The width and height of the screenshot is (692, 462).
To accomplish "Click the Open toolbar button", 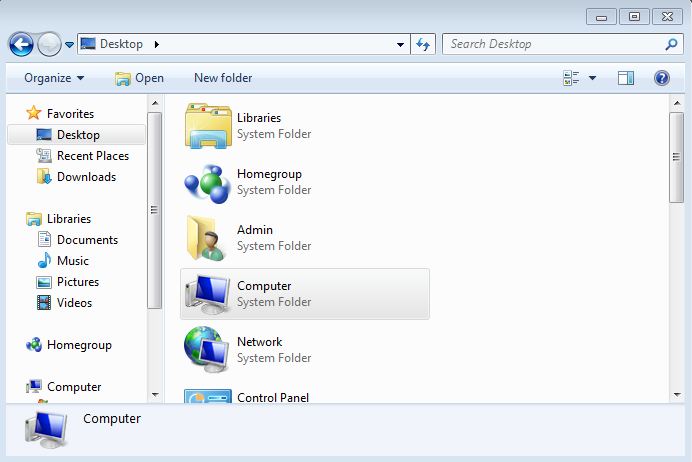I will pos(139,78).
